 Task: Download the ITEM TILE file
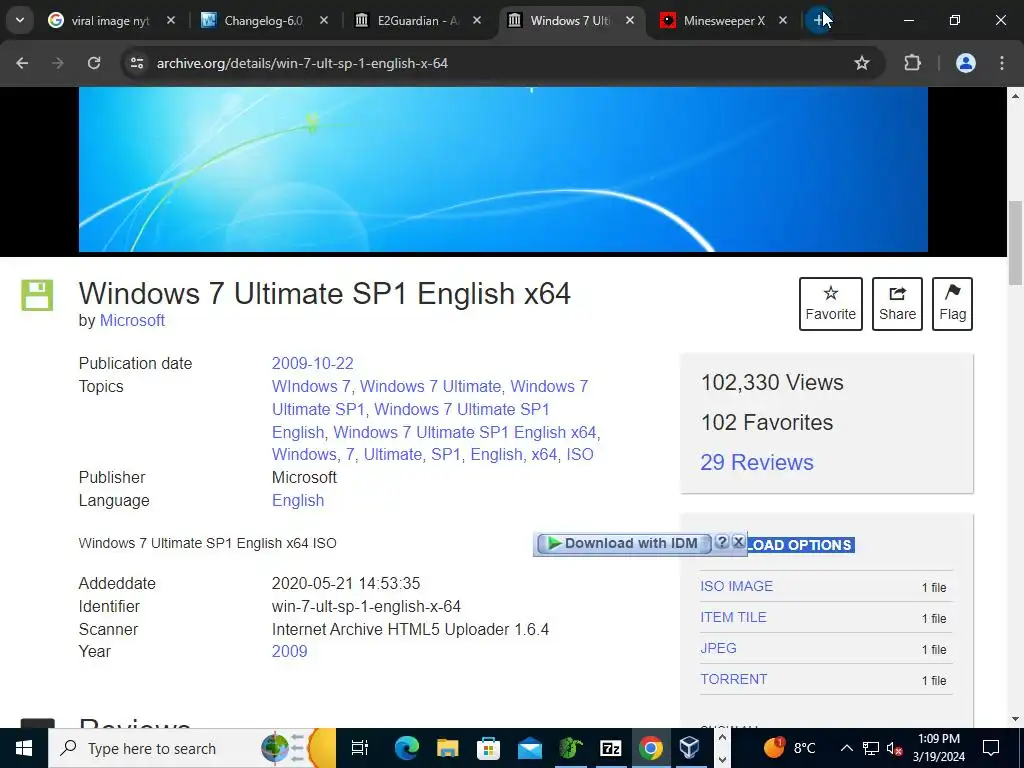(733, 617)
